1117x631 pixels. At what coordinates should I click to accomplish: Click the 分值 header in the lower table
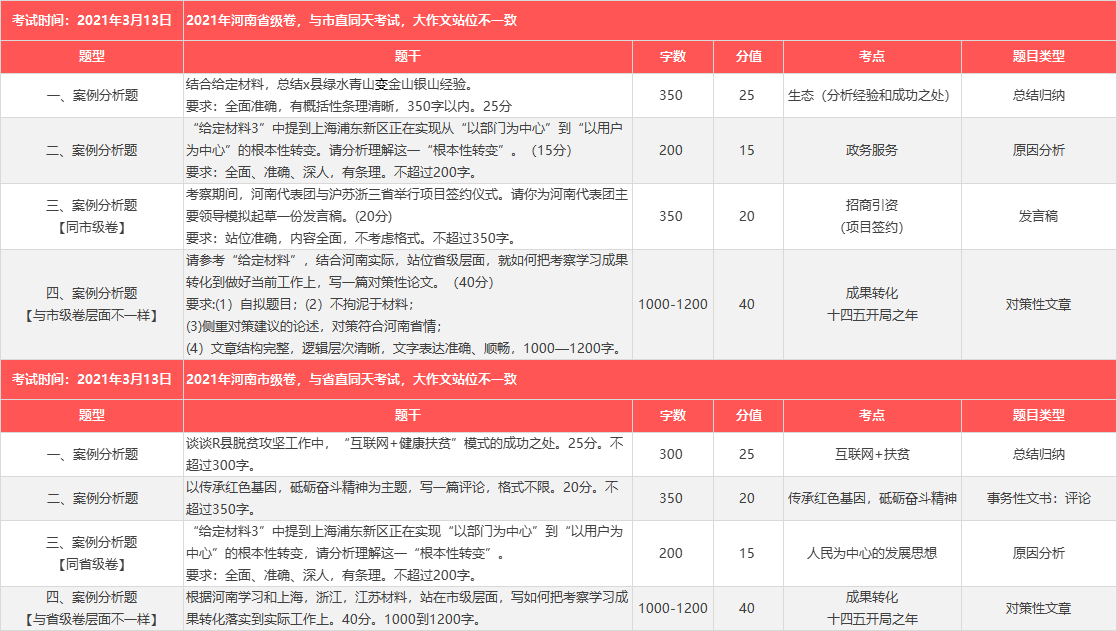pos(748,415)
